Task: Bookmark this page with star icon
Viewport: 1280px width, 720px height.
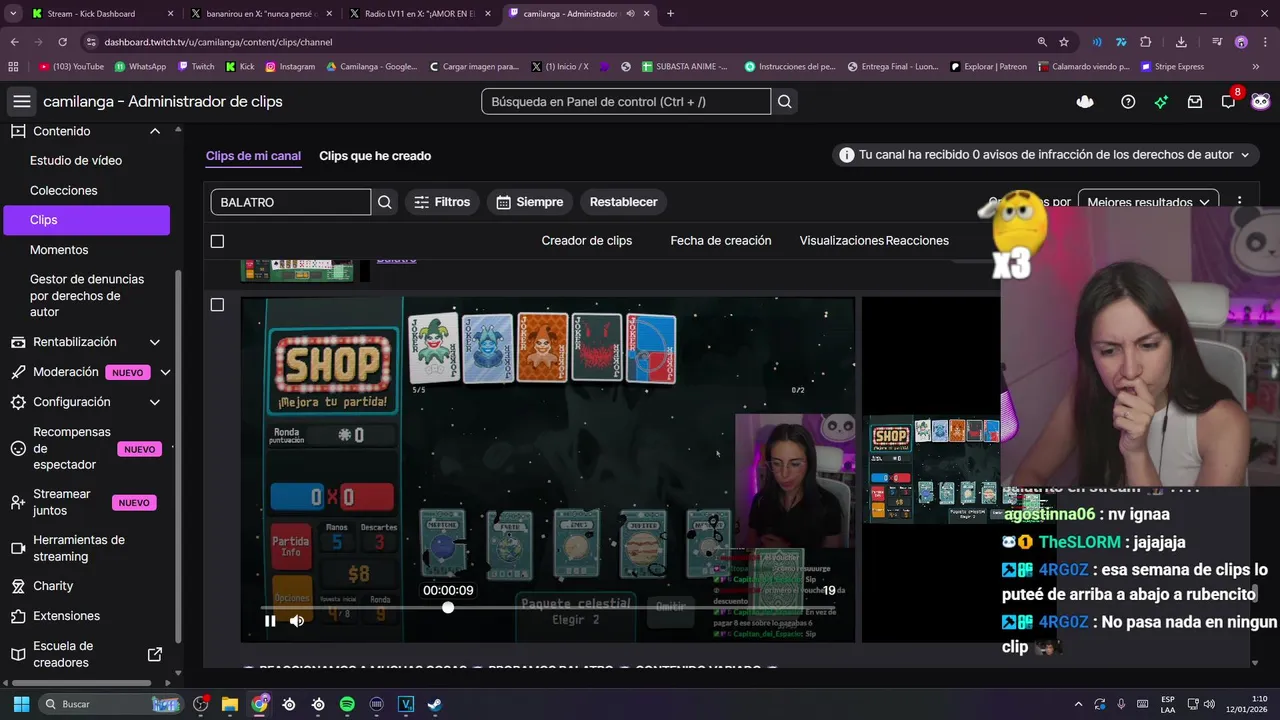Action: [x=1064, y=42]
